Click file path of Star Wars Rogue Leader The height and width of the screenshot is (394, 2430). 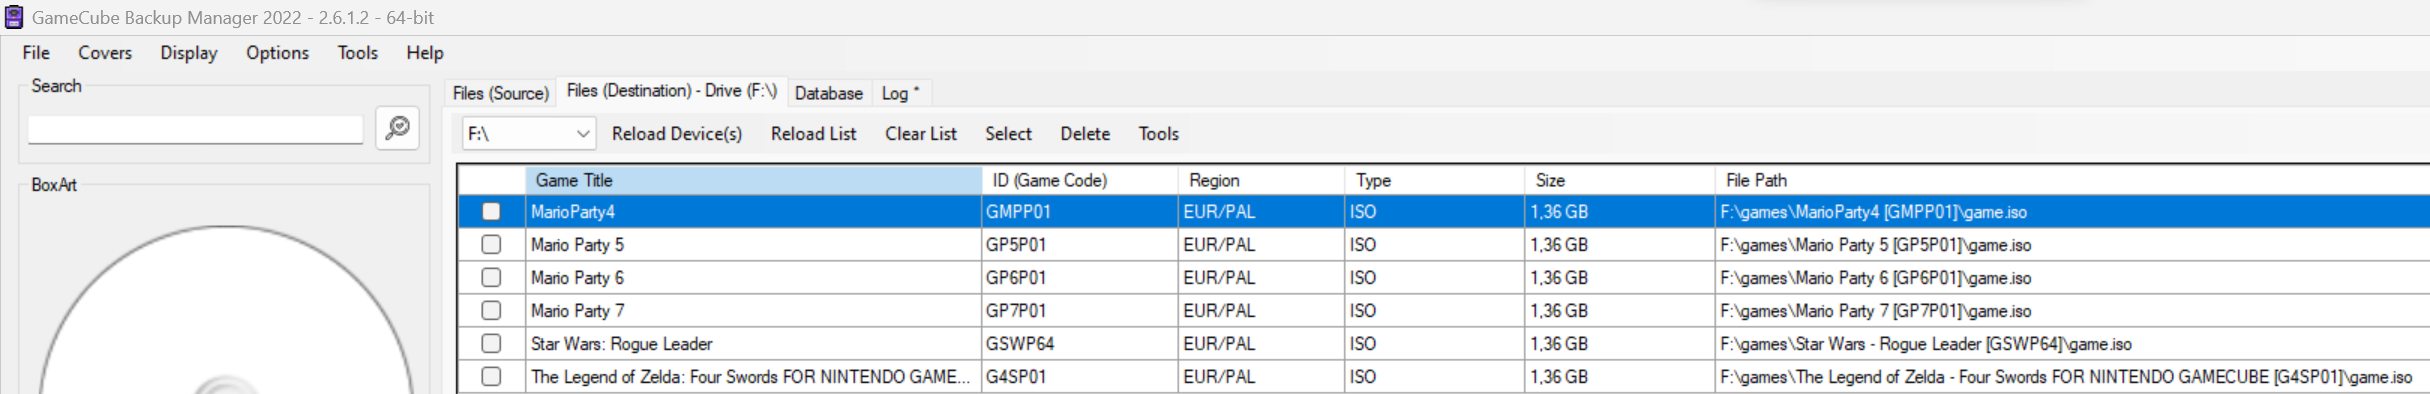click(x=1926, y=344)
